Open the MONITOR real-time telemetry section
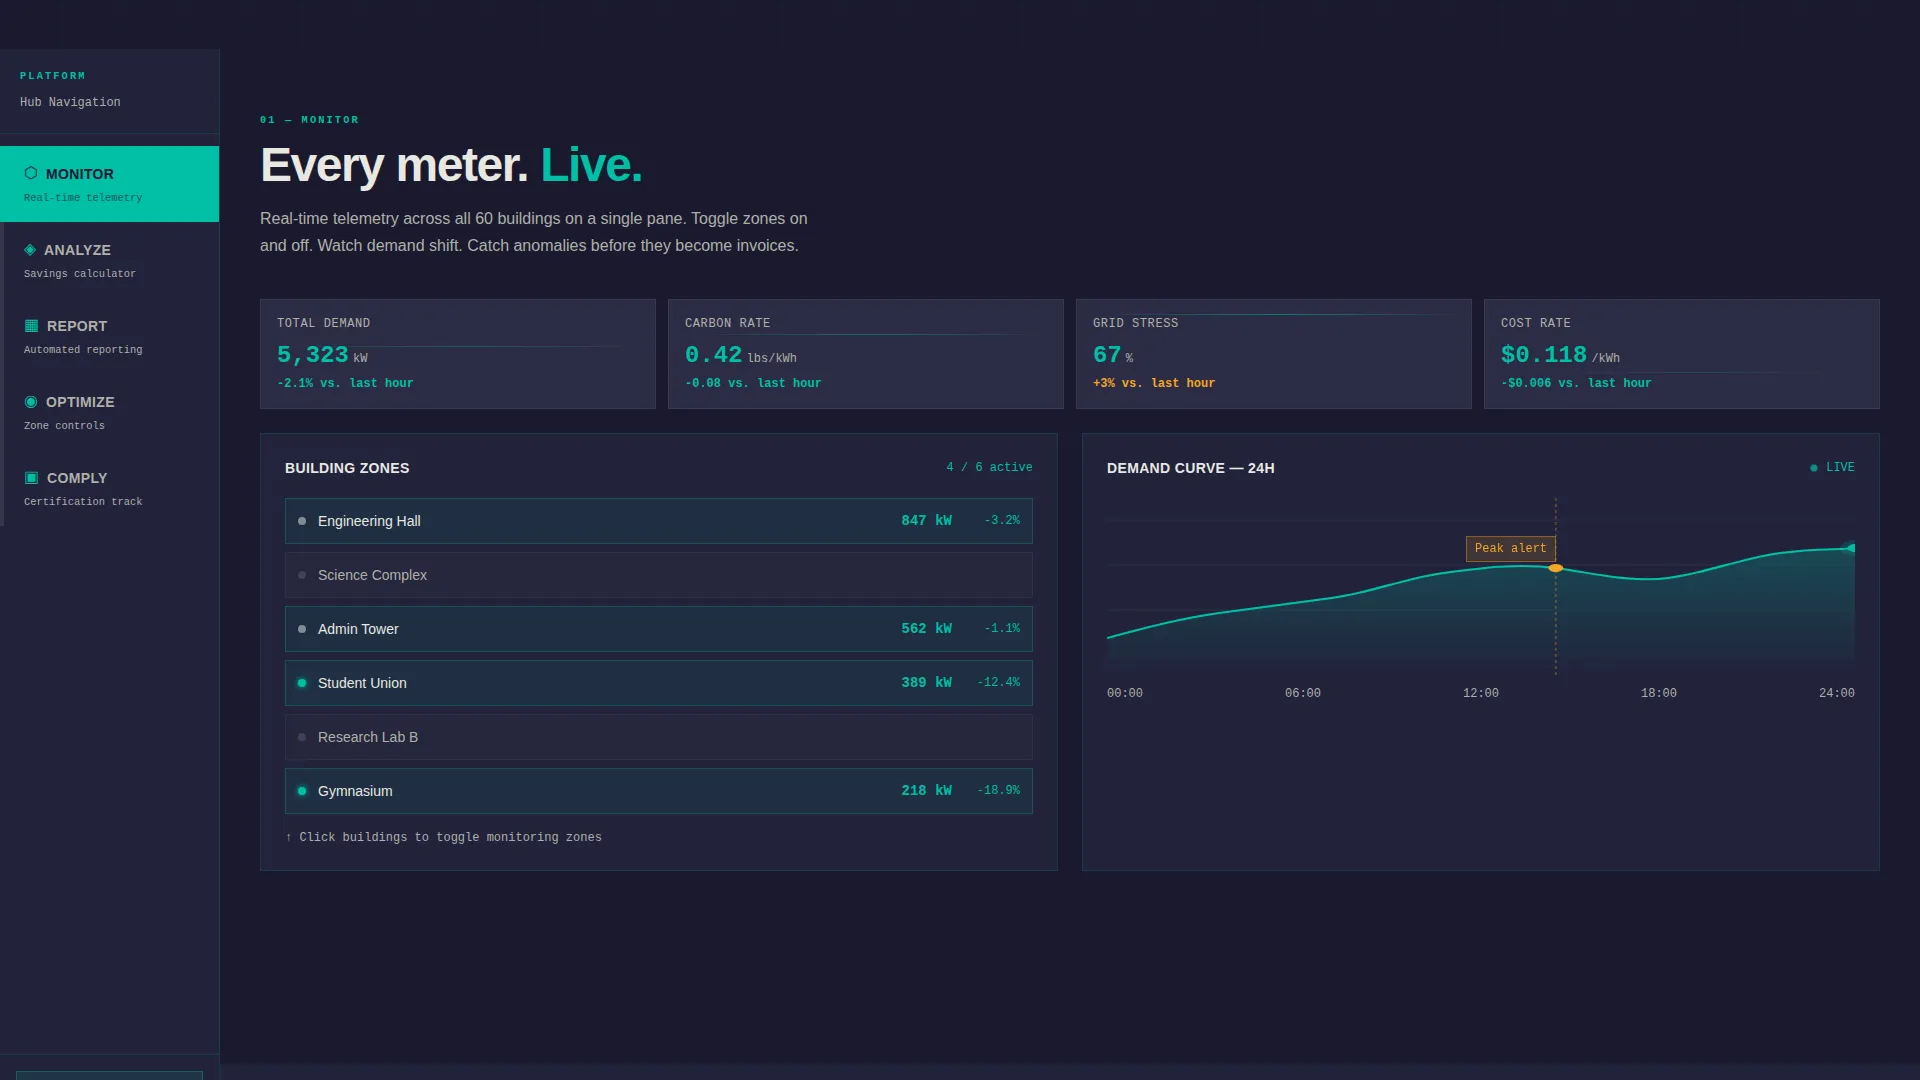 [x=109, y=184]
